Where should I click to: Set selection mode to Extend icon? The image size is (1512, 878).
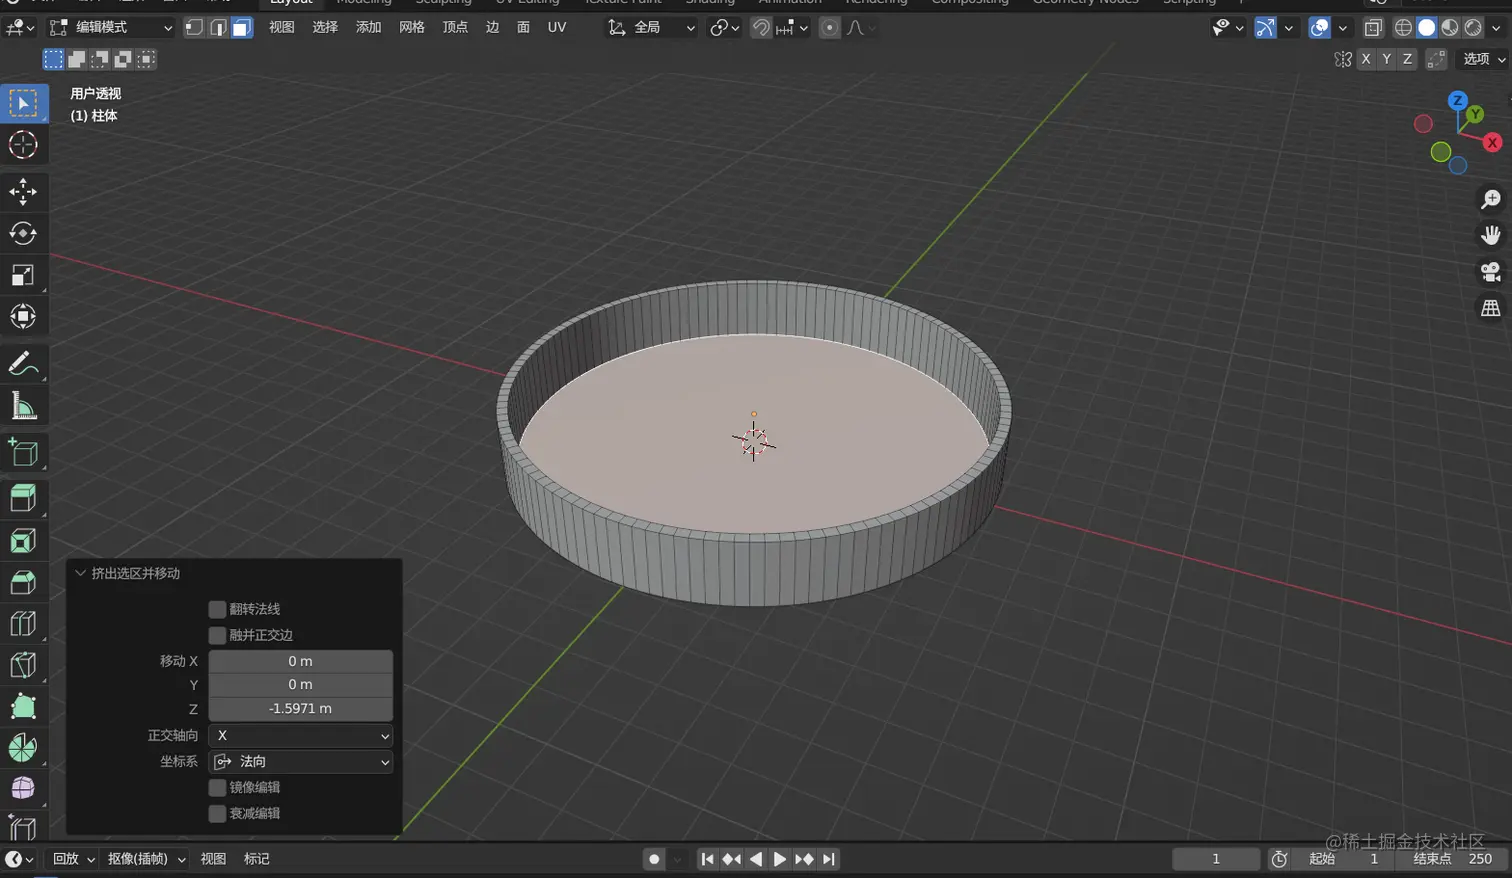coord(77,60)
